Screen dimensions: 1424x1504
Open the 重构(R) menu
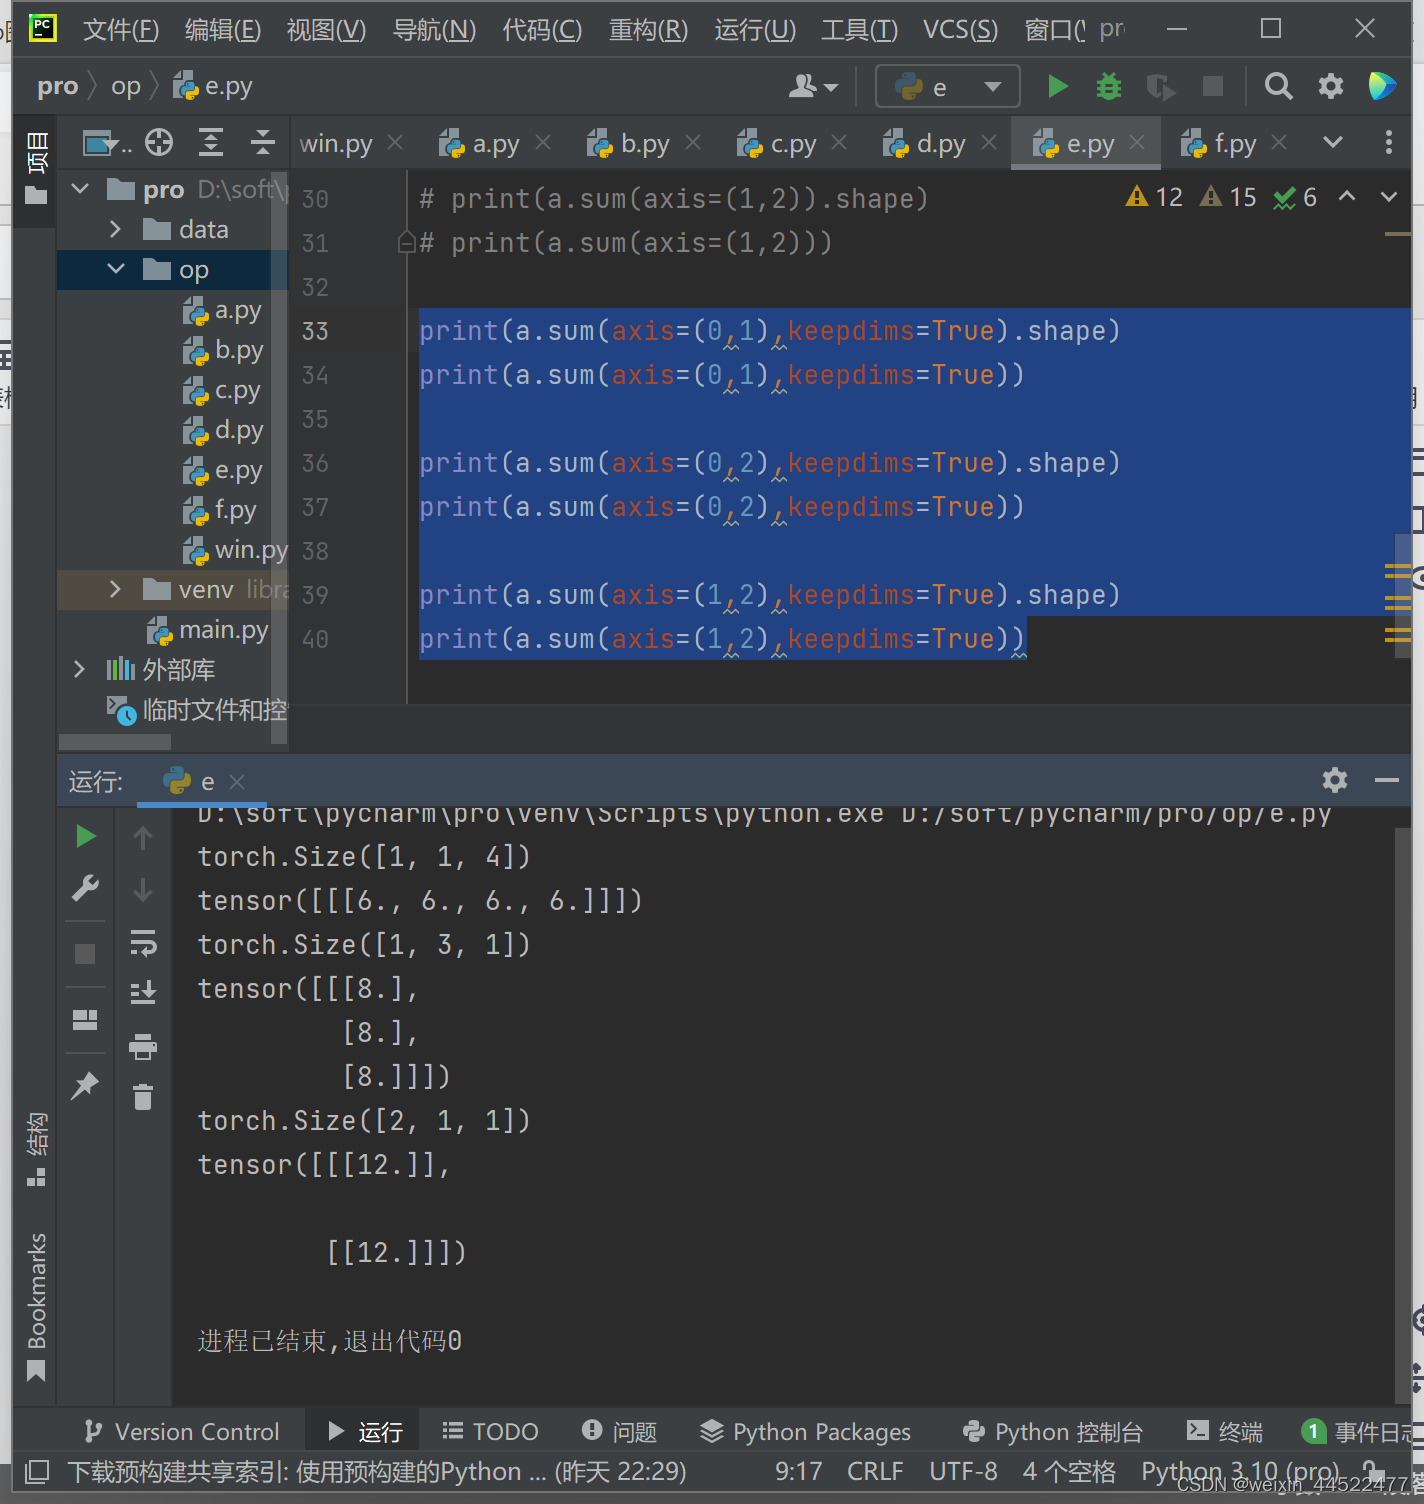coord(648,30)
